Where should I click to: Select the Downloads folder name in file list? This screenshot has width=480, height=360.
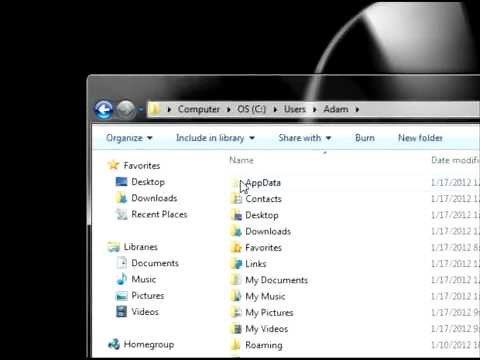268,231
